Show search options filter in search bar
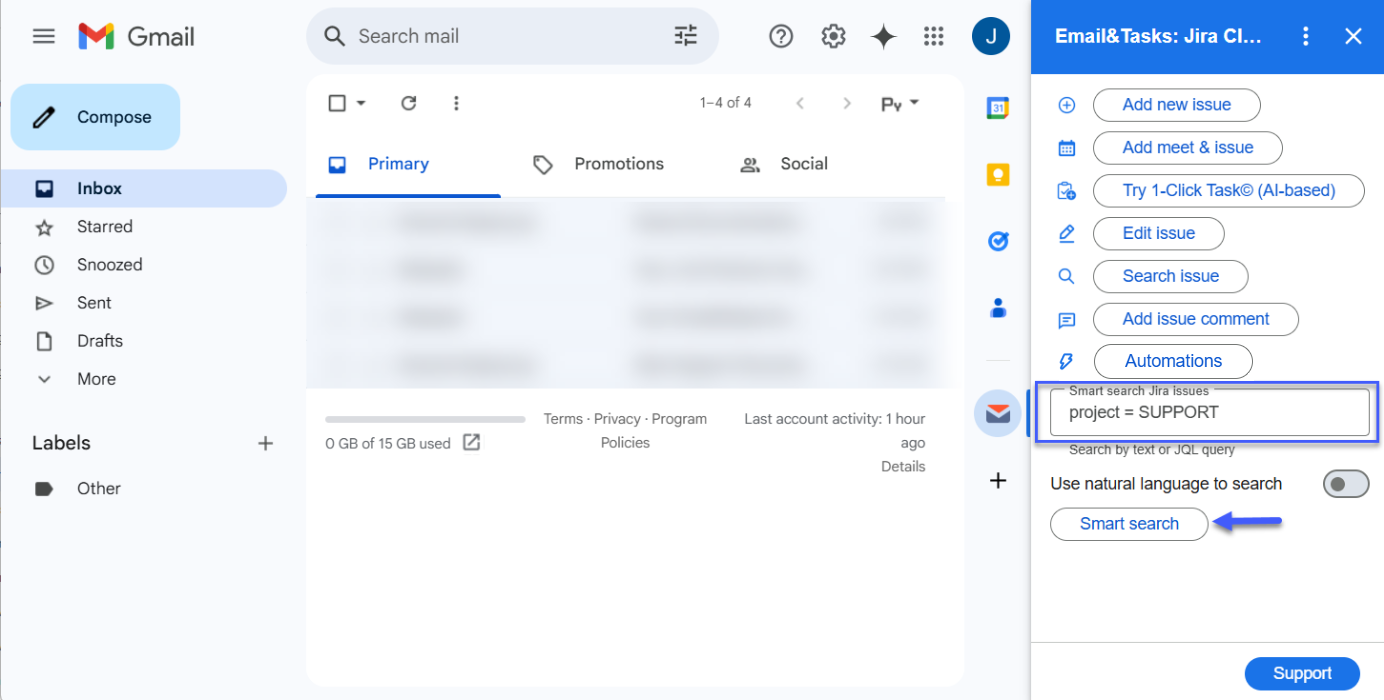 (686, 37)
